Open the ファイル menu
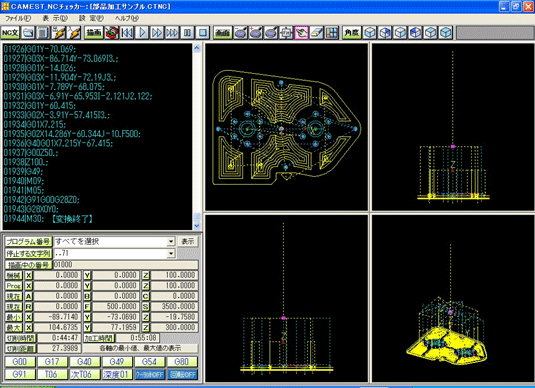 point(18,18)
